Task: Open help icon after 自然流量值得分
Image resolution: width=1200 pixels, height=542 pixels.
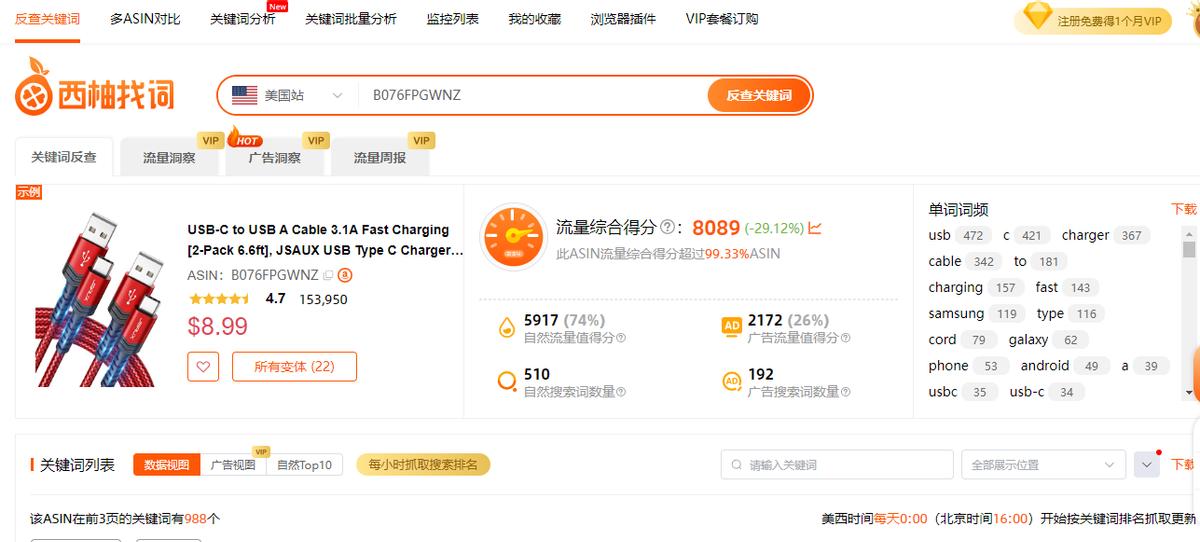Action: click(x=621, y=338)
